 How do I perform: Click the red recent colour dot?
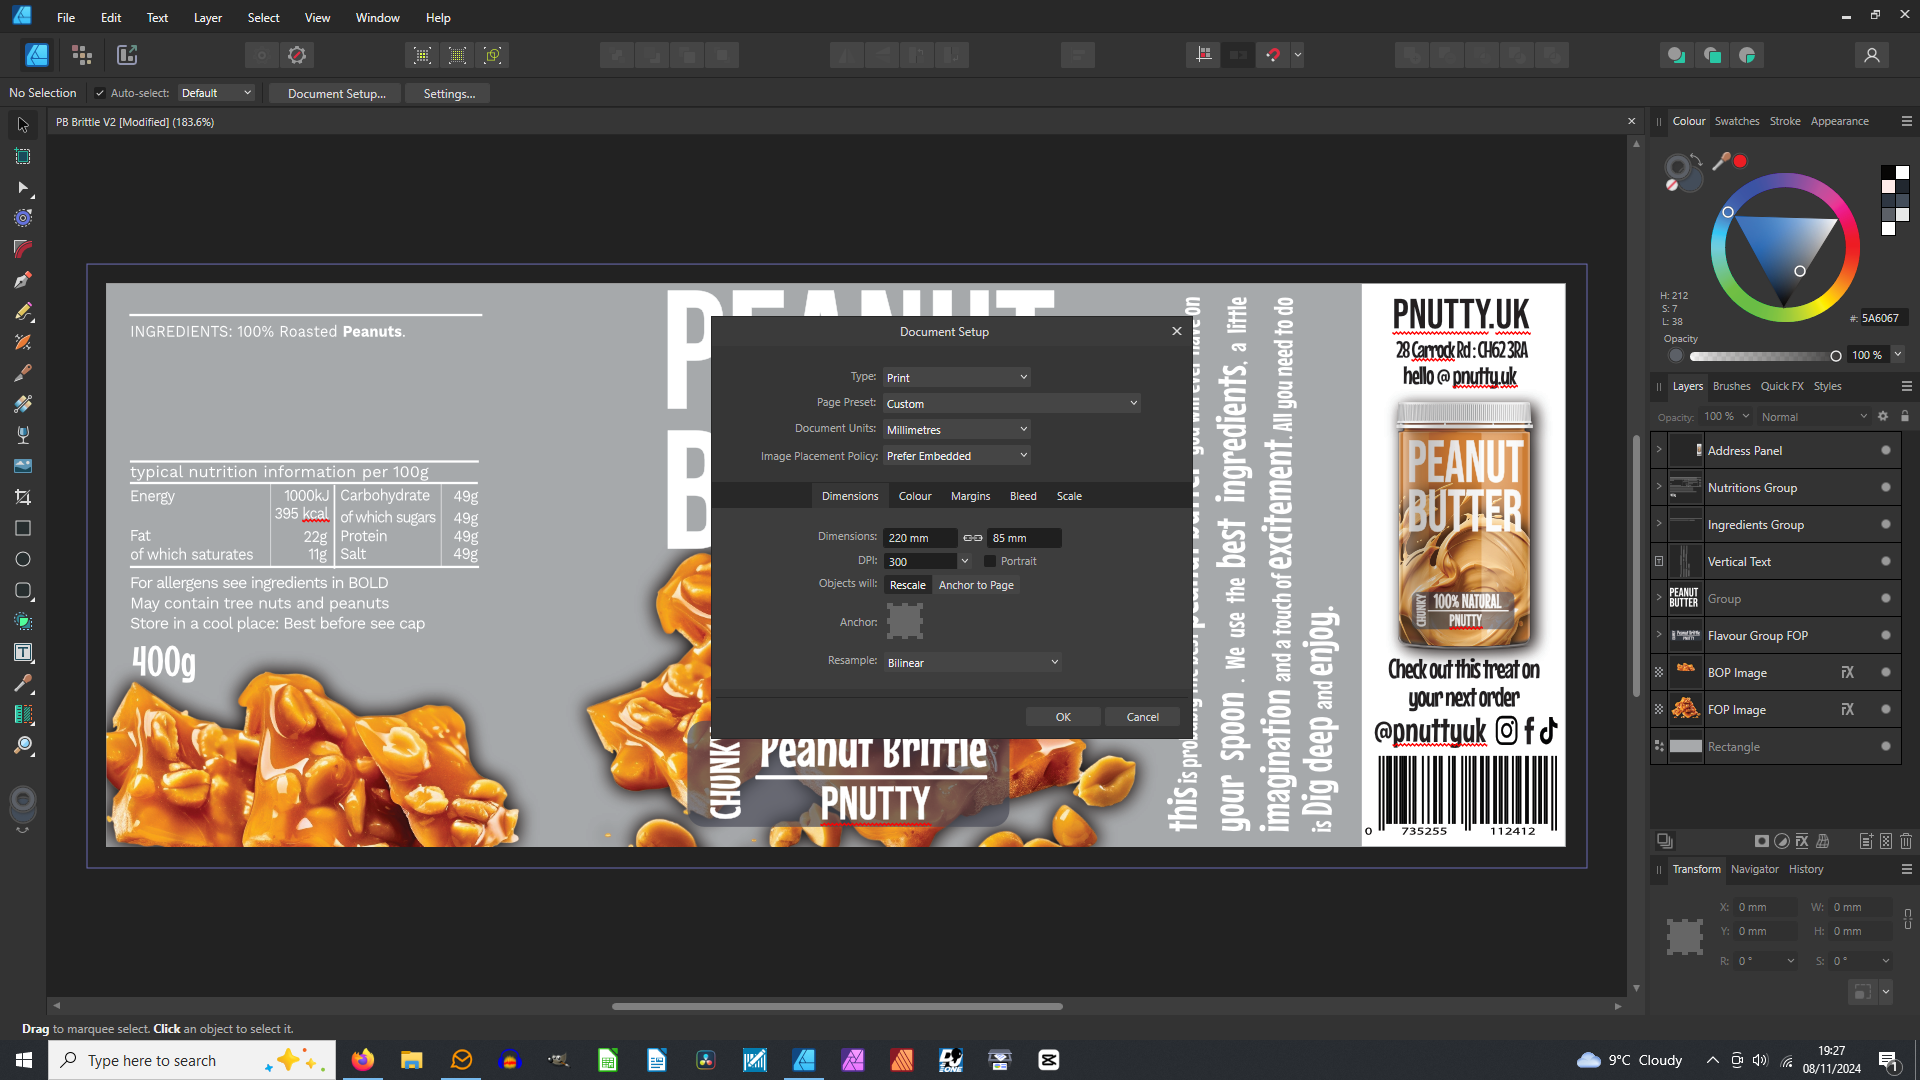pos(1740,161)
